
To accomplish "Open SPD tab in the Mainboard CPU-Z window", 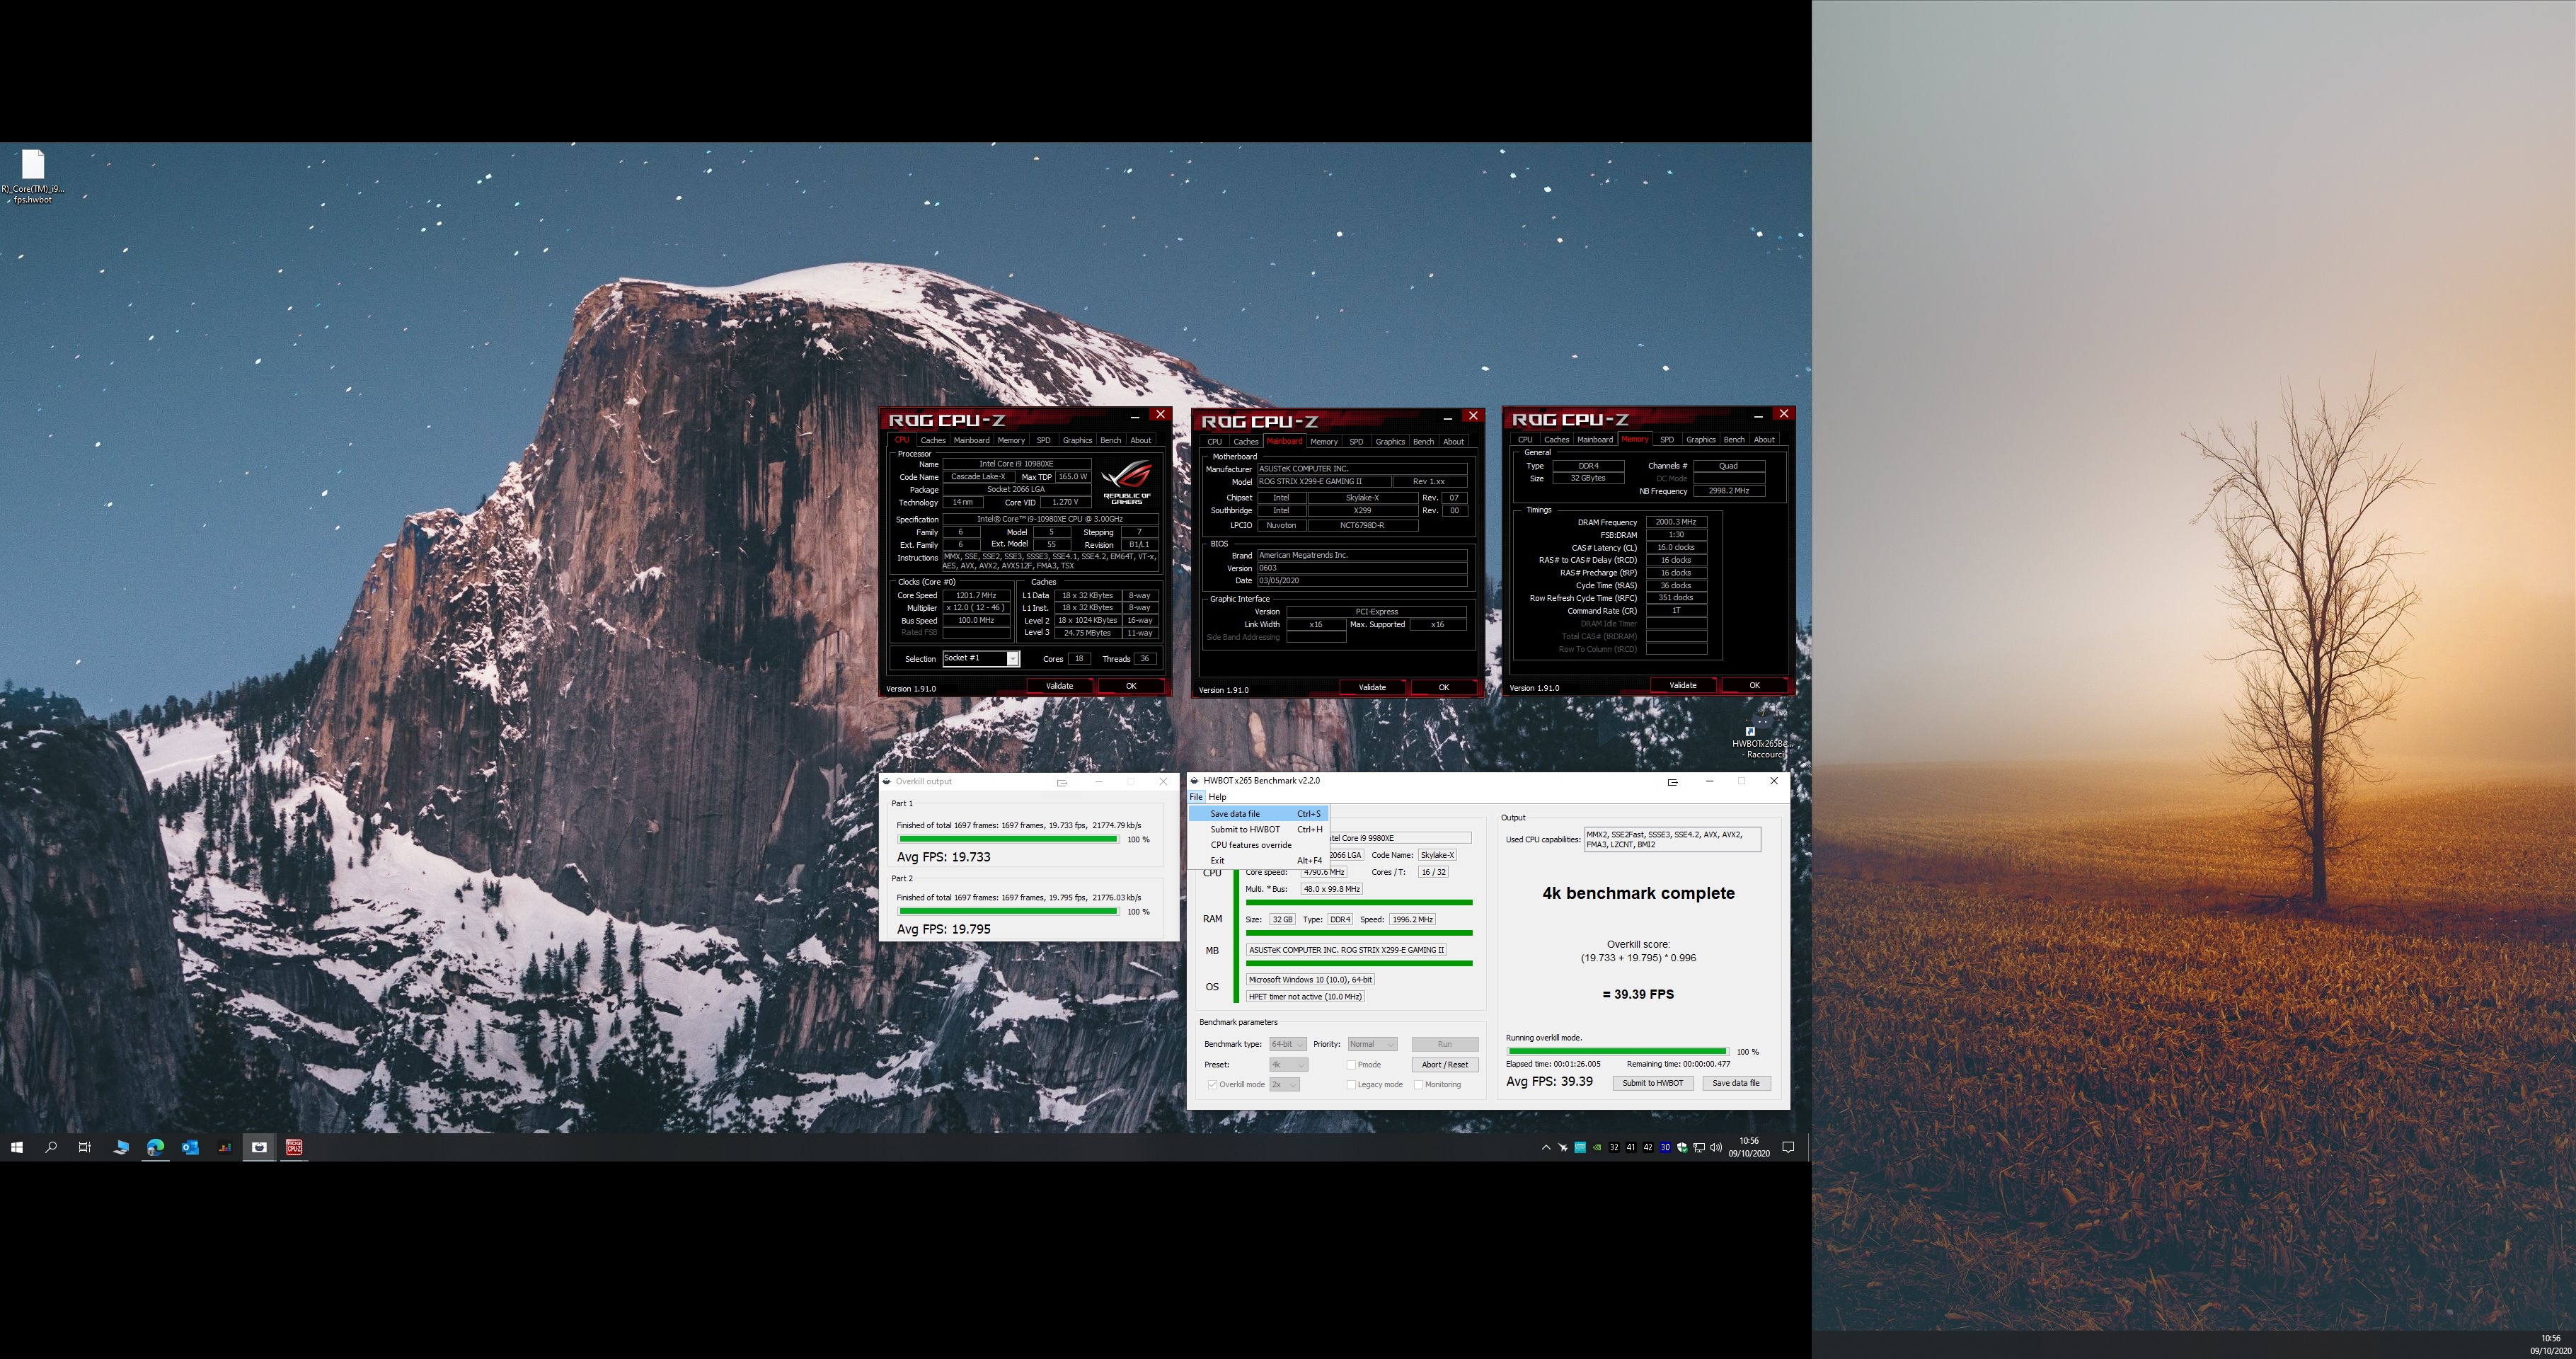I will coord(1356,441).
